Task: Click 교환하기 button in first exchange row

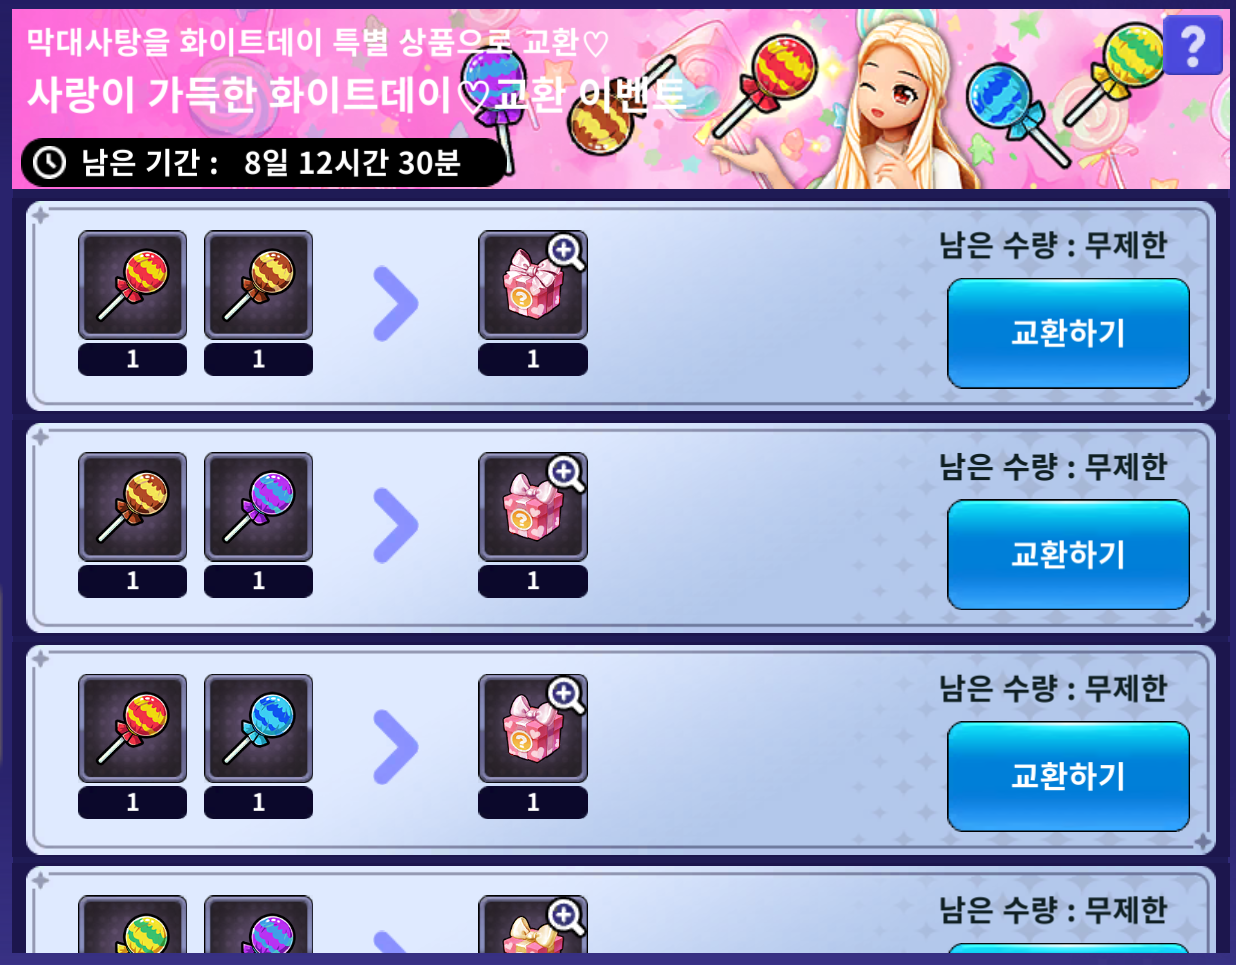Action: coord(1068,333)
